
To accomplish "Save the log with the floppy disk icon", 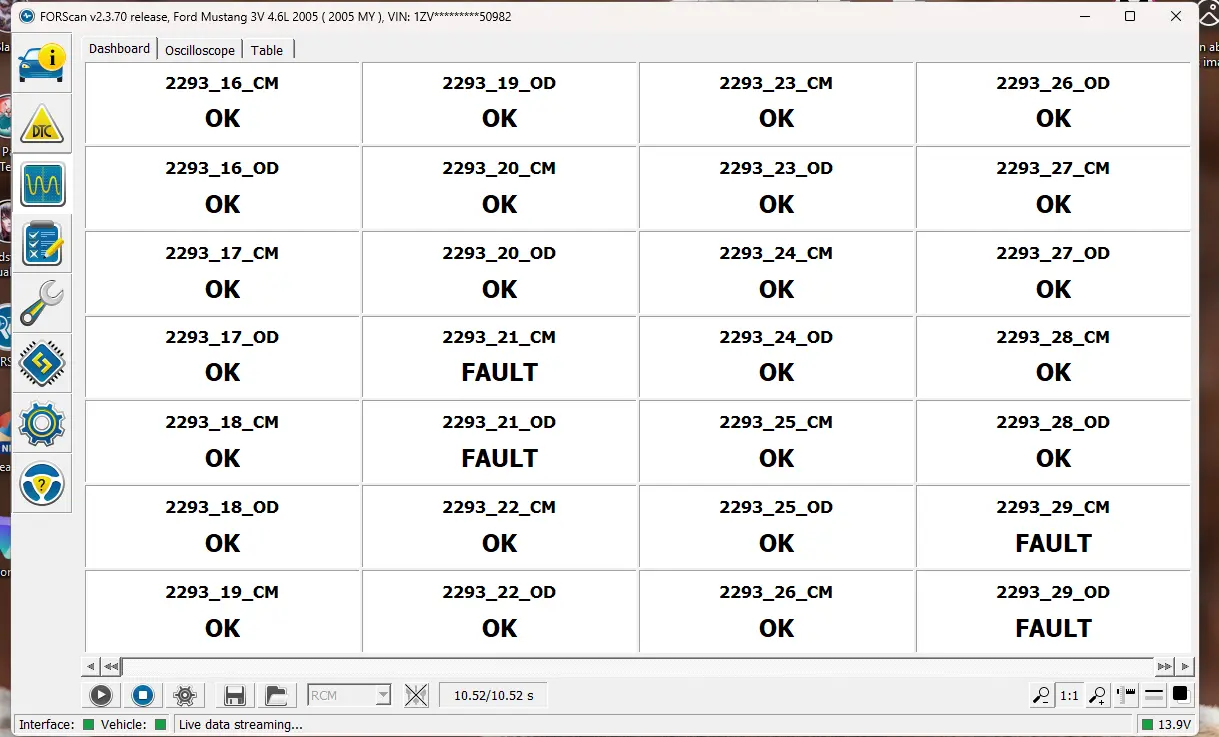I will click(x=235, y=695).
